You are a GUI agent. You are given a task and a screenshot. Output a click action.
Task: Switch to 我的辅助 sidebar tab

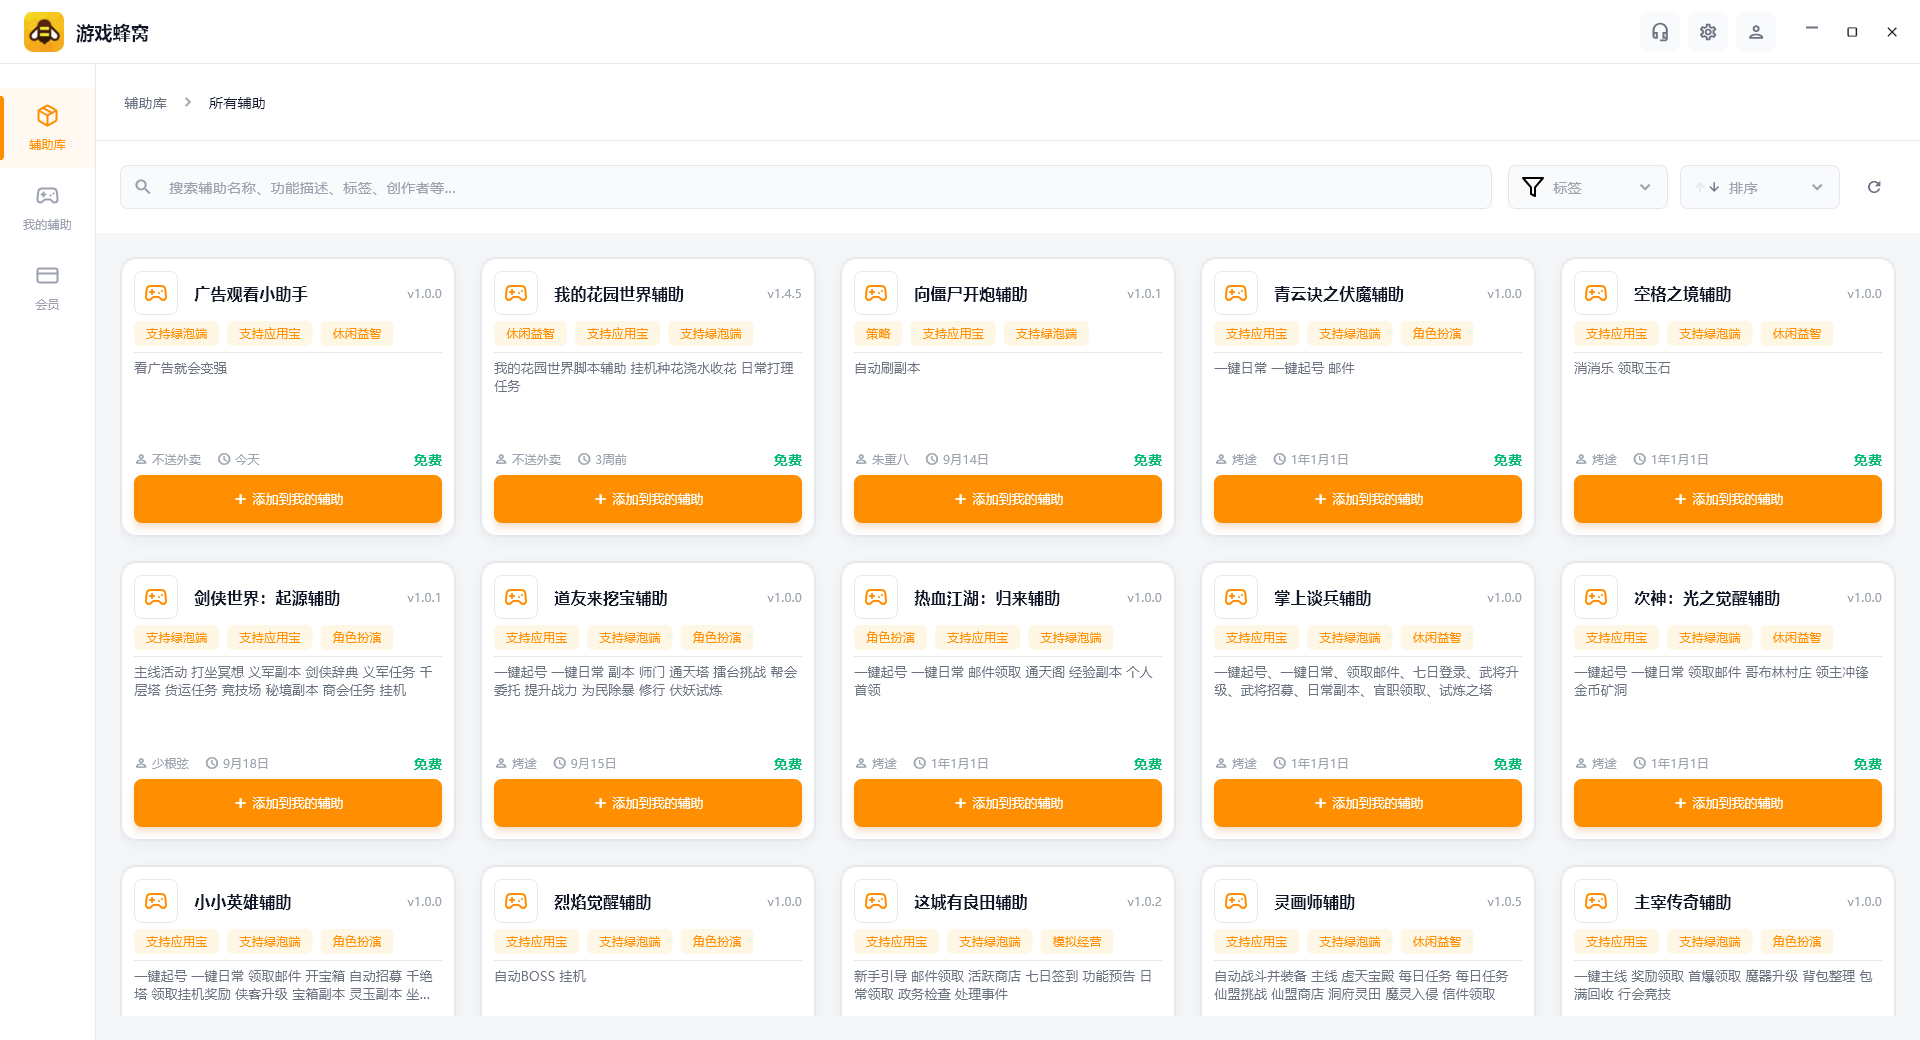click(47, 207)
